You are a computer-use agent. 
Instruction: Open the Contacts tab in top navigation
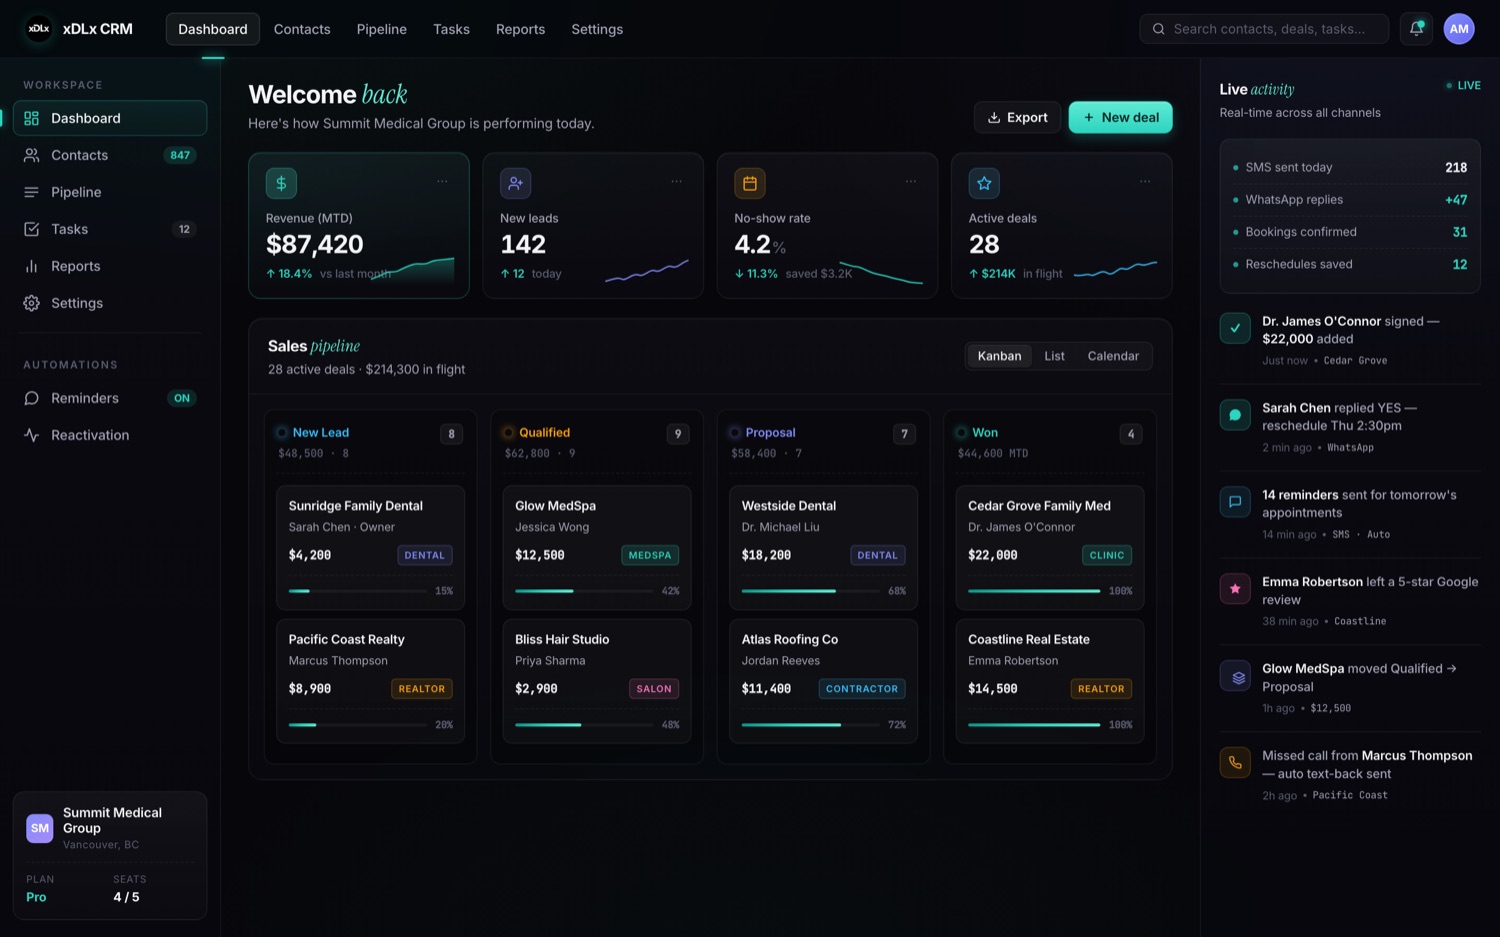pos(302,29)
